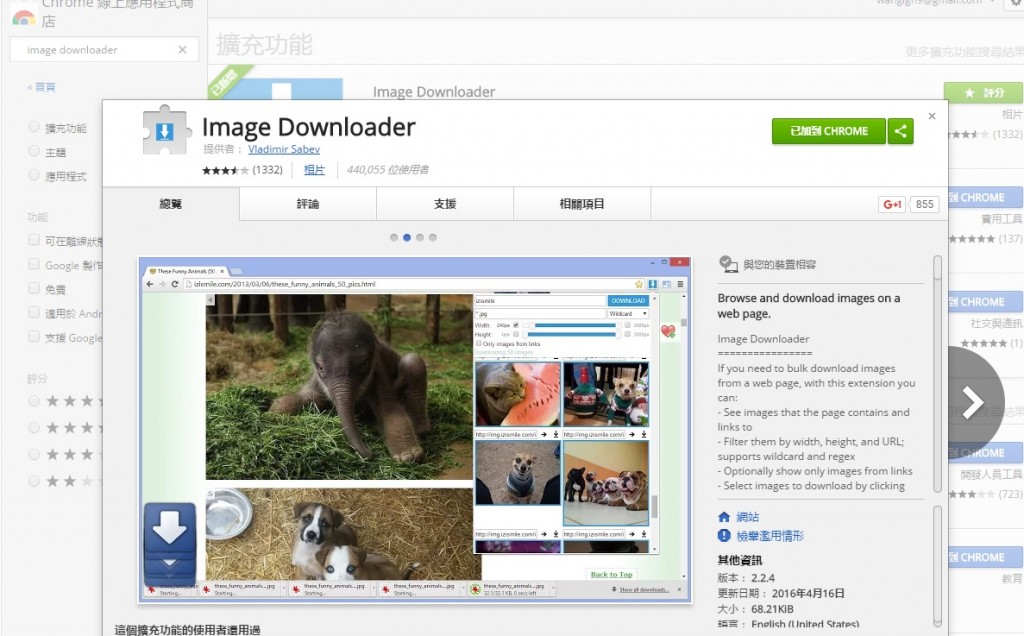Clear the image downloader search text

182,50
